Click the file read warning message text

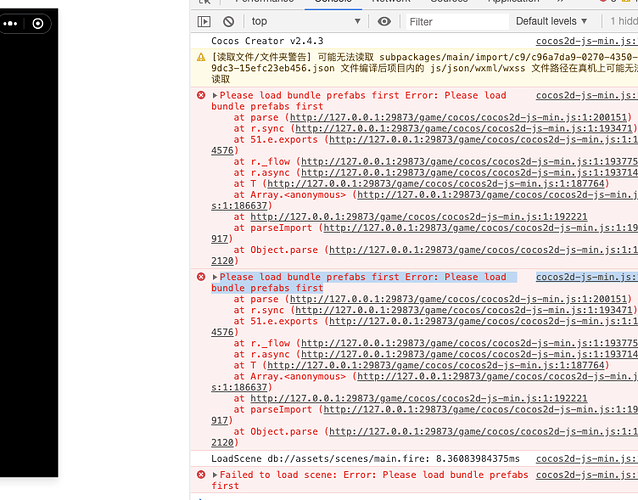click(x=424, y=68)
